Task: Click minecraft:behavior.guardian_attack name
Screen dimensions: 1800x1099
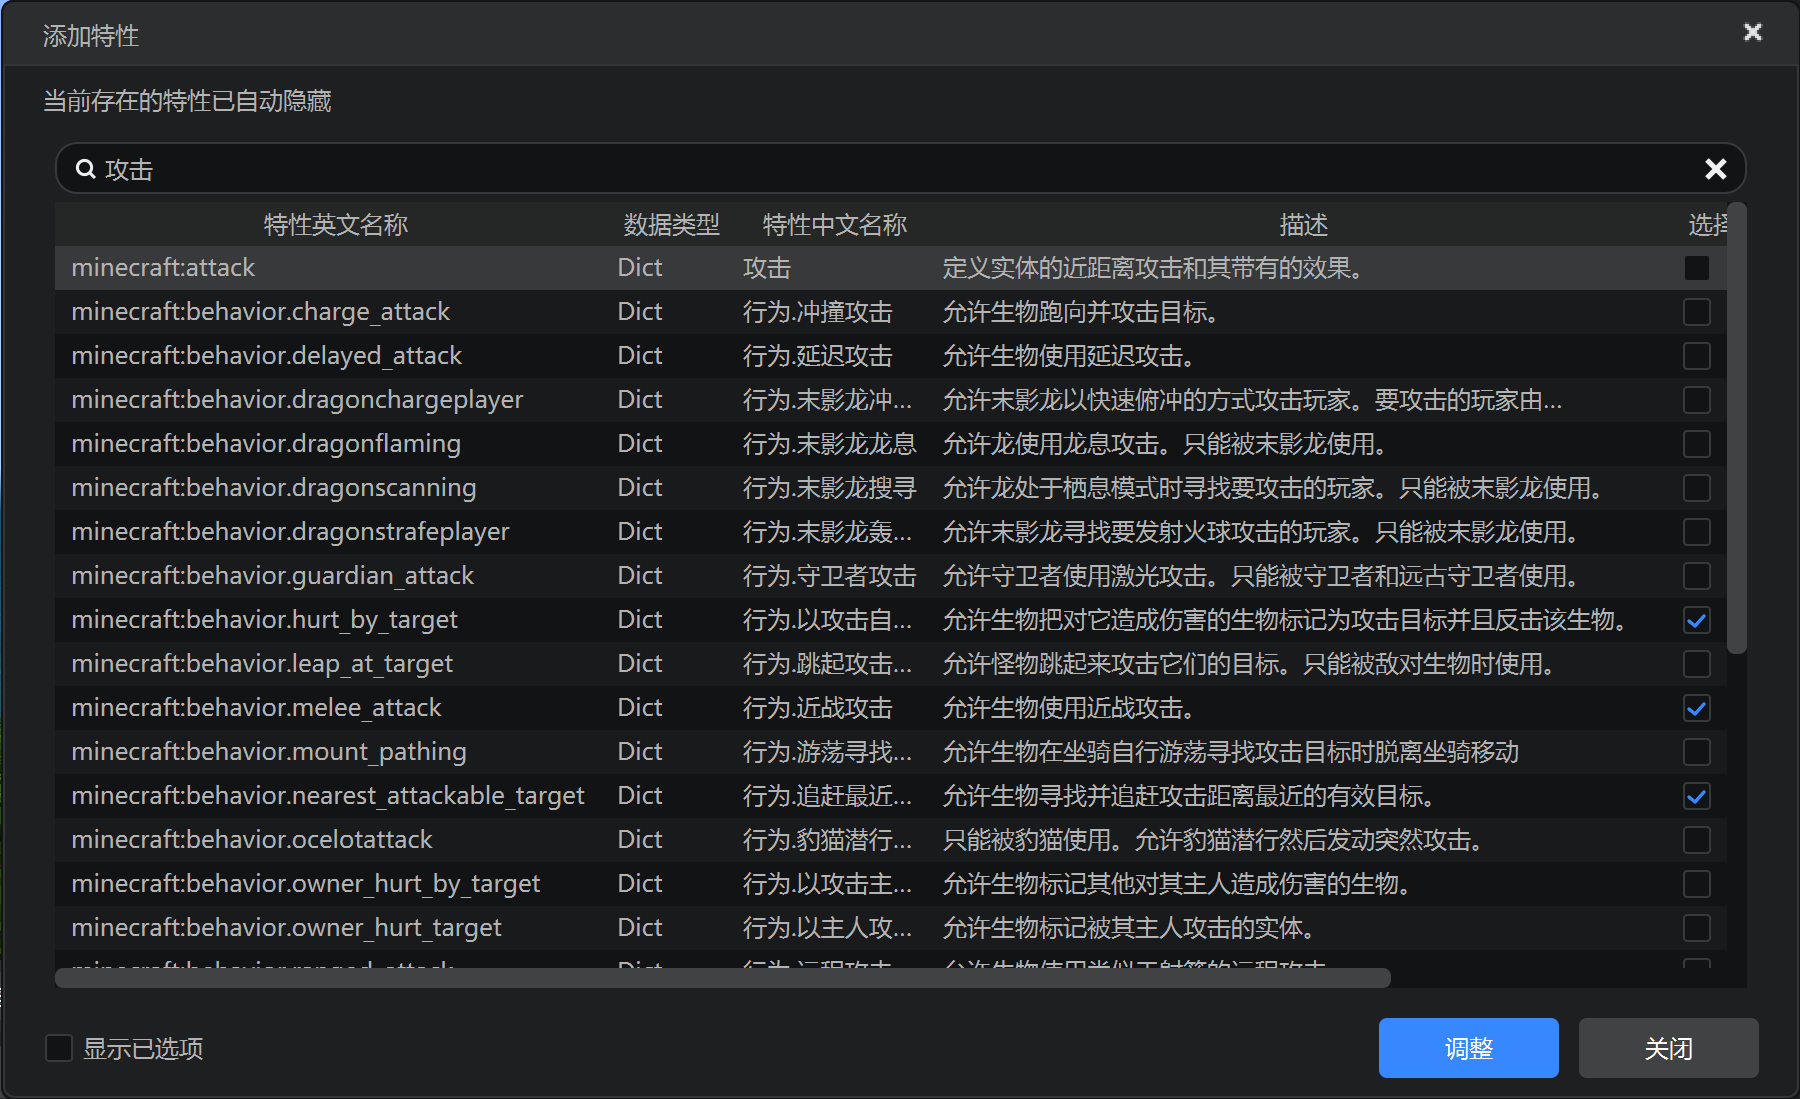Action: point(273,576)
